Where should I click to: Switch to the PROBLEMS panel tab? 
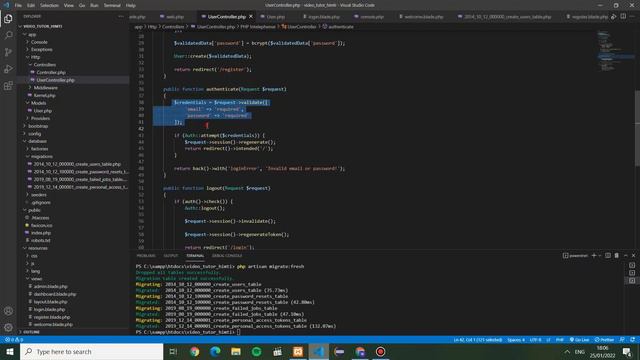[x=146, y=256]
